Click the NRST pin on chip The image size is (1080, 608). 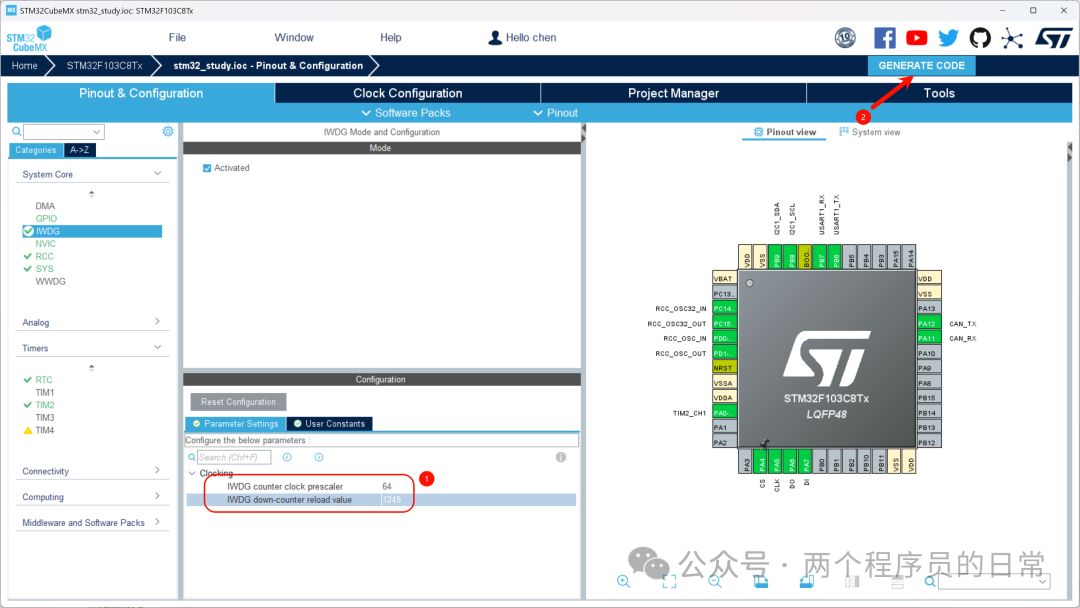(x=724, y=368)
